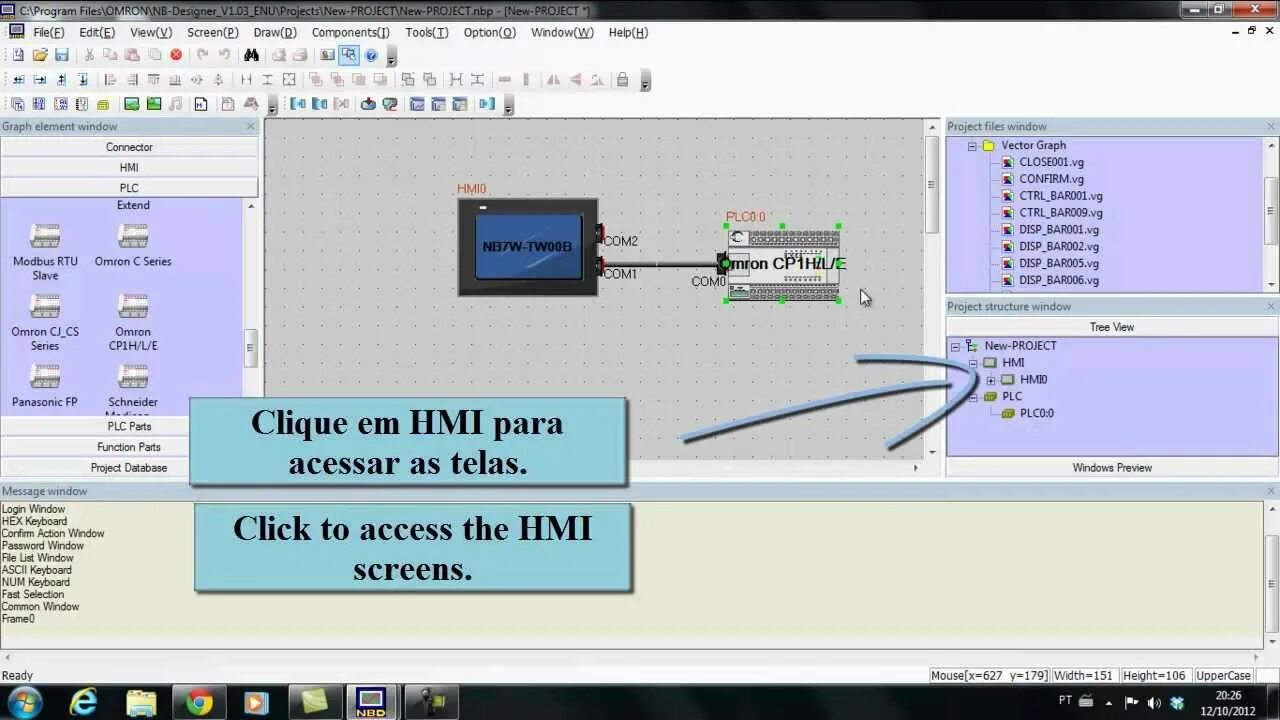
Task: Open the Draw menu
Action: pyautogui.click(x=275, y=32)
